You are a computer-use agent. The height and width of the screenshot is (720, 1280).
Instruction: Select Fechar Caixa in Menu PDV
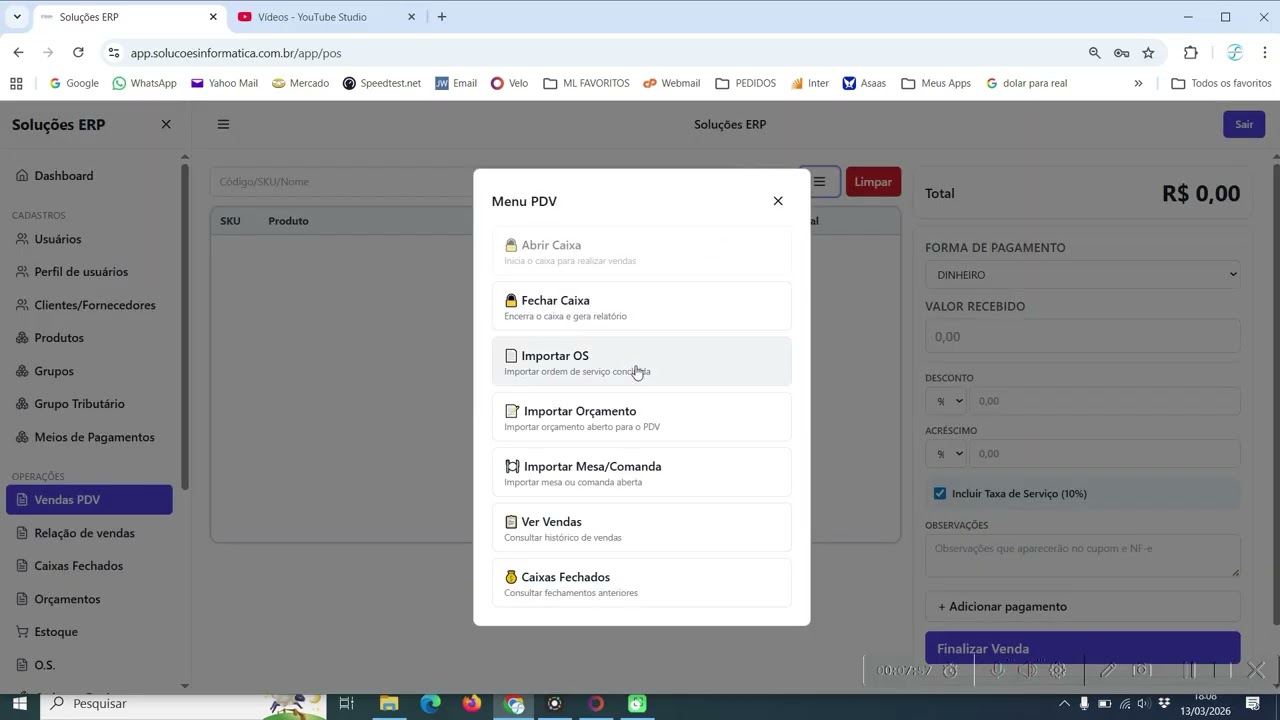tap(641, 307)
